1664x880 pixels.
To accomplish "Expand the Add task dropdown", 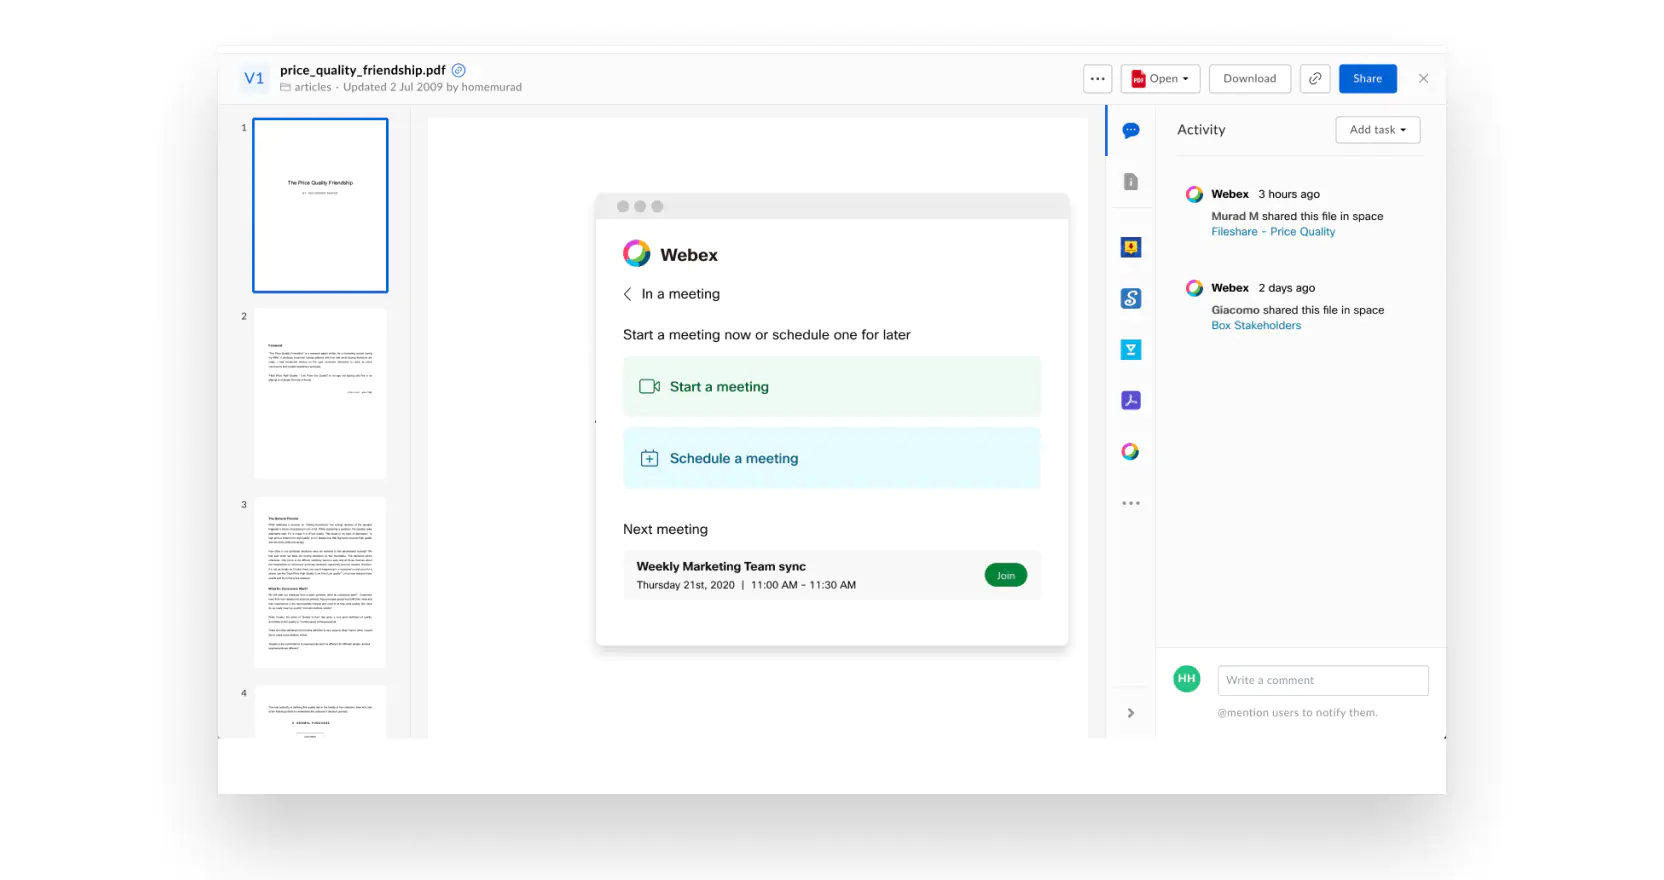I will click(x=1377, y=130).
